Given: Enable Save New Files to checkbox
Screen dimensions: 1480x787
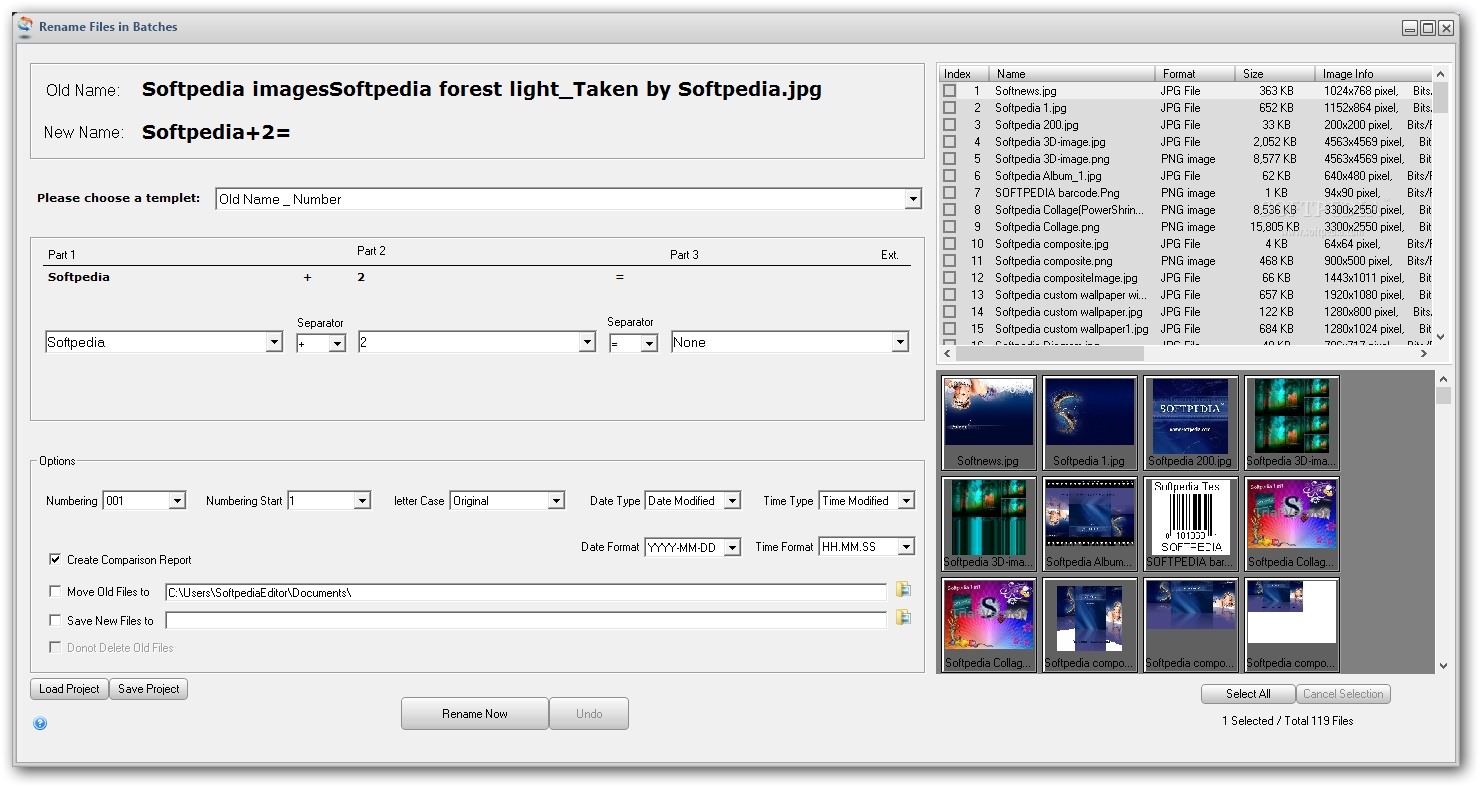Looking at the screenshot, I should pos(55,620).
